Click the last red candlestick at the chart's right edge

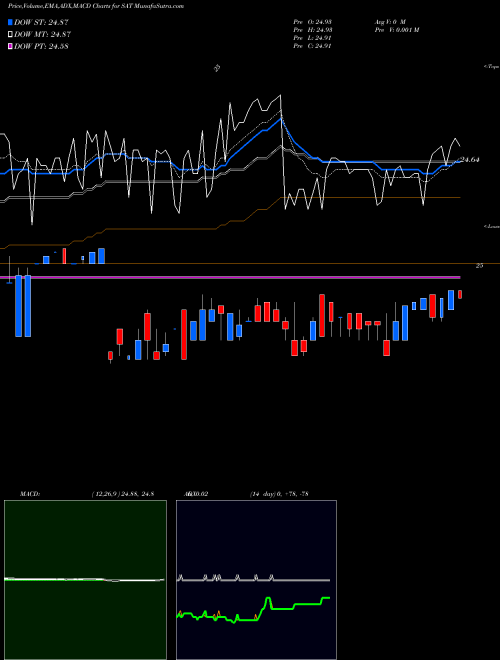pos(460,294)
